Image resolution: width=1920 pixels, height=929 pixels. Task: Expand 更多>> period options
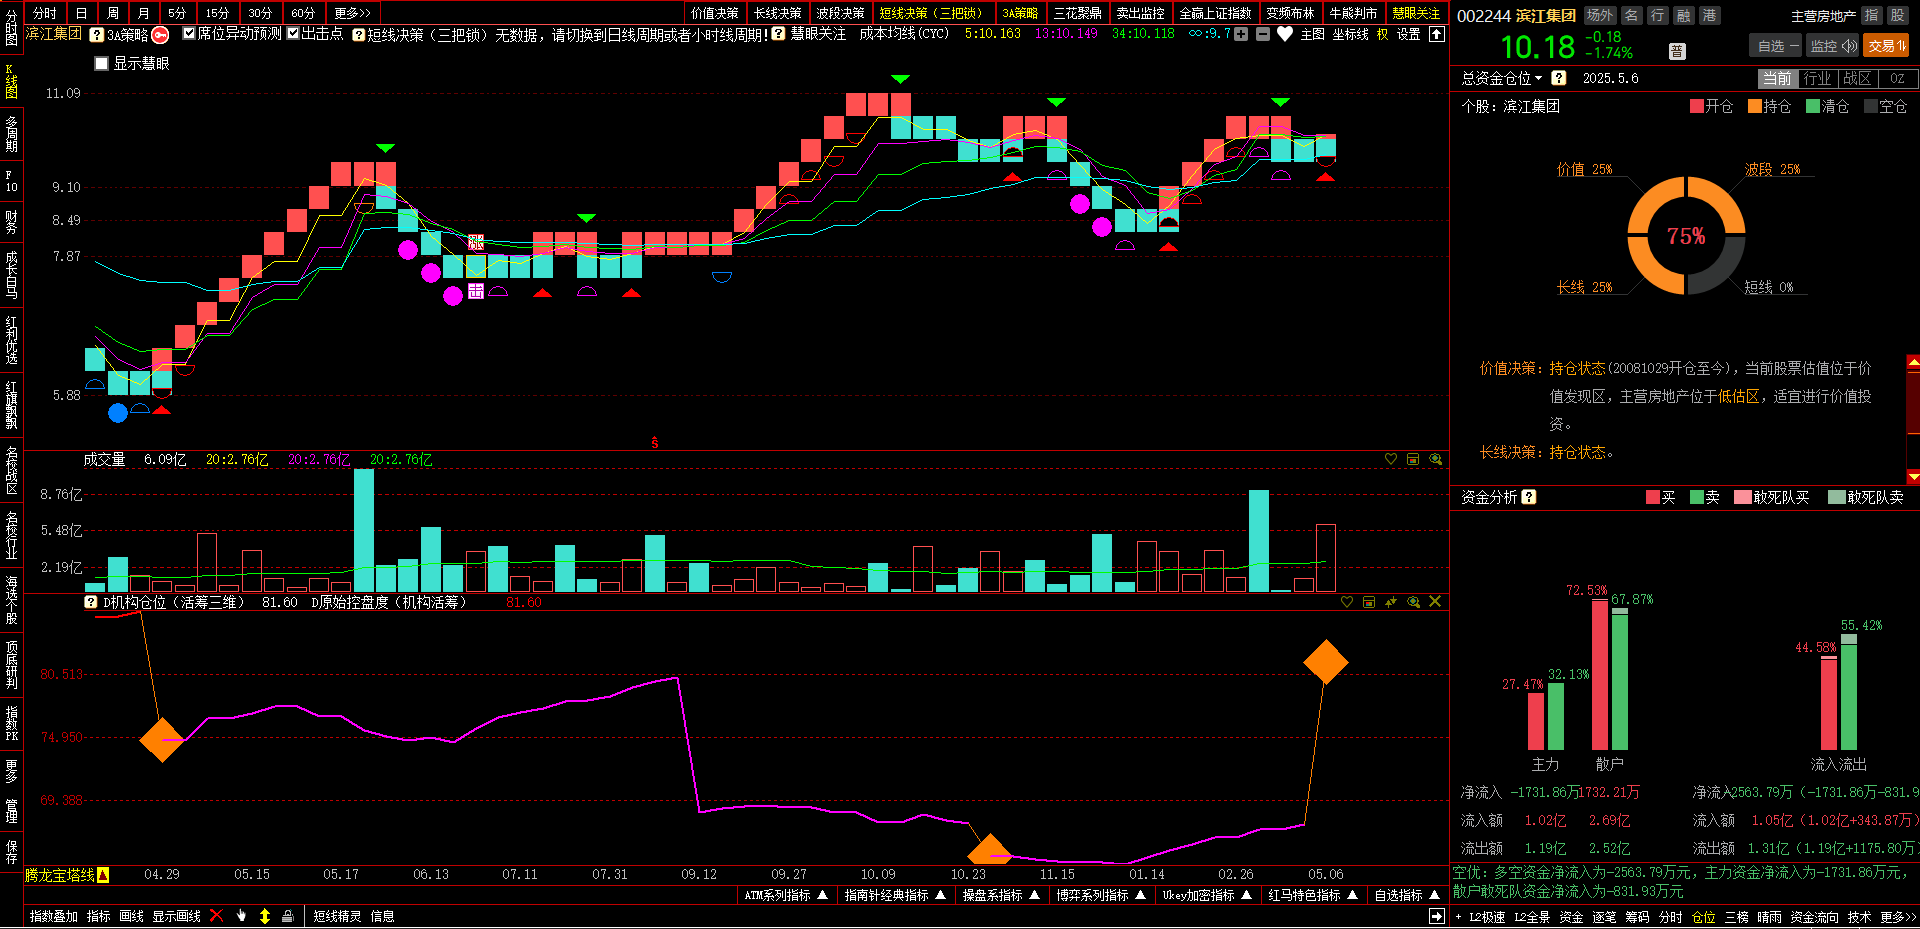[352, 13]
